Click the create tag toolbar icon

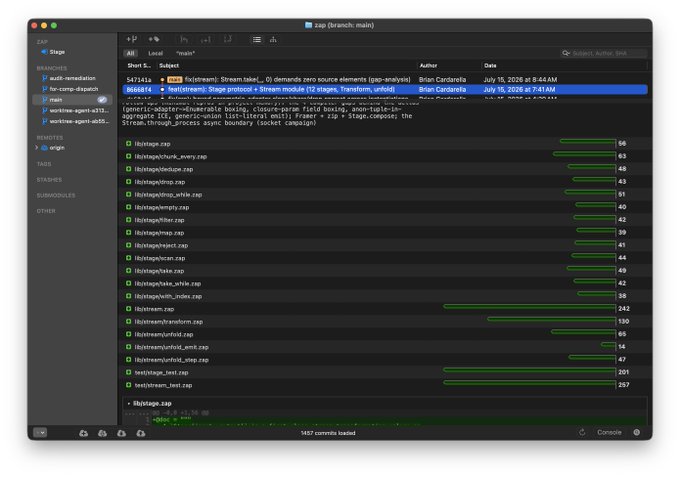tap(154, 39)
